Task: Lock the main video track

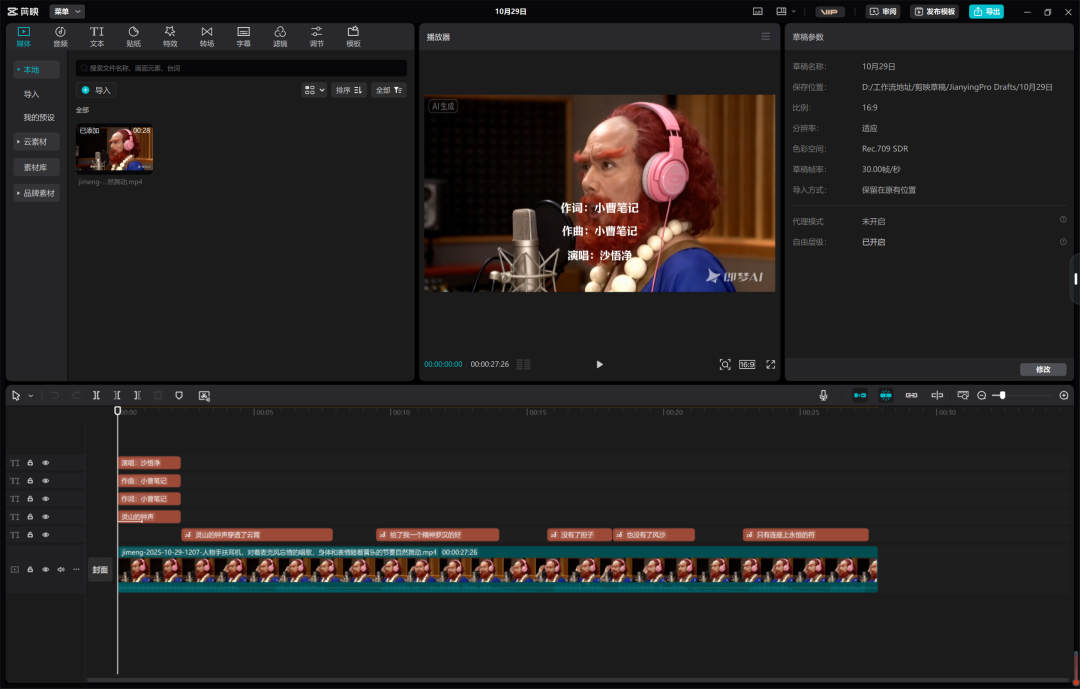Action: [x=30, y=569]
